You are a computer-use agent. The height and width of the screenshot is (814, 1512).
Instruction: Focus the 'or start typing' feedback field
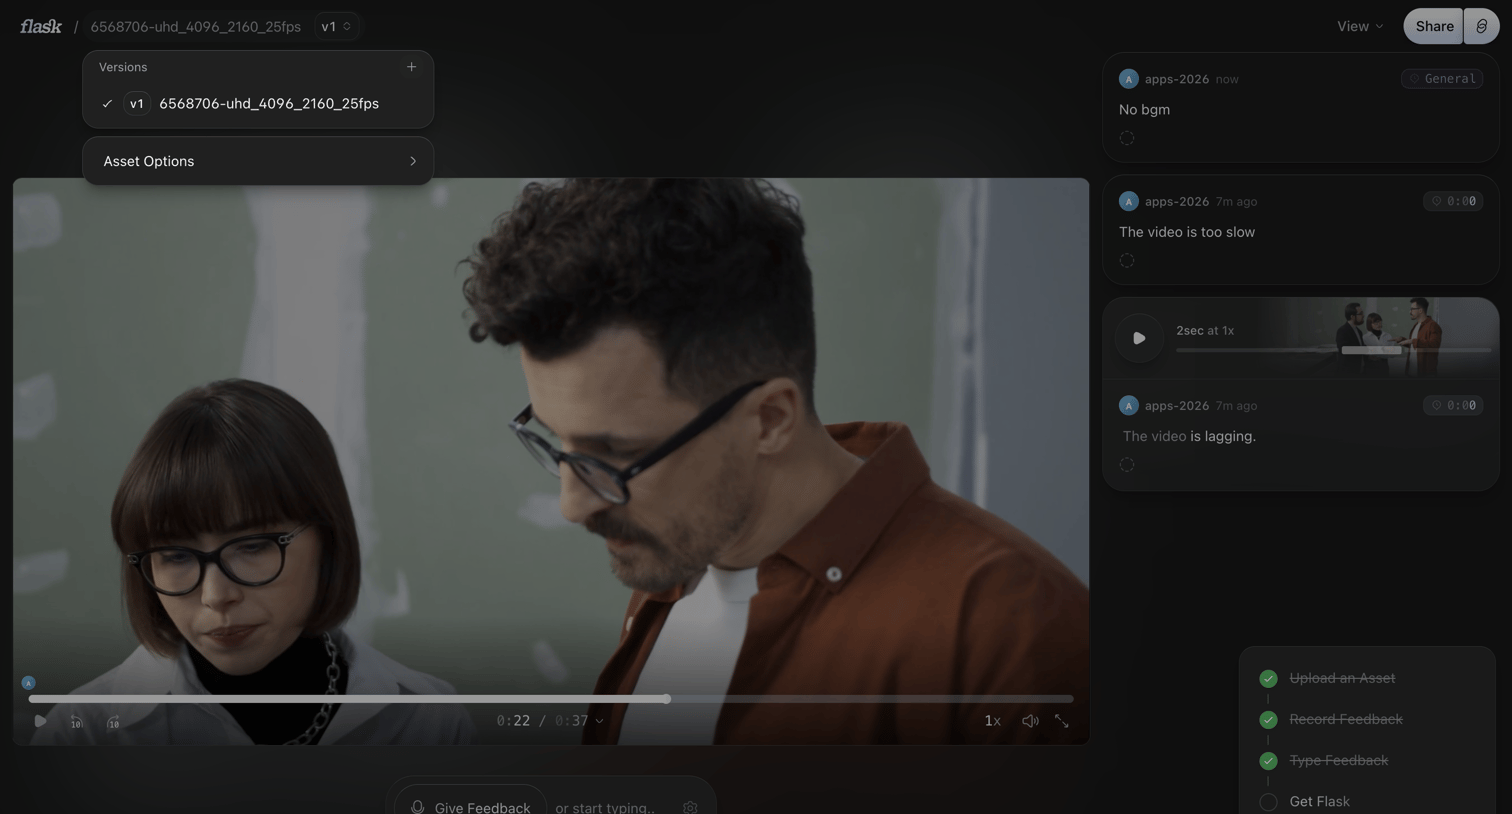point(605,807)
